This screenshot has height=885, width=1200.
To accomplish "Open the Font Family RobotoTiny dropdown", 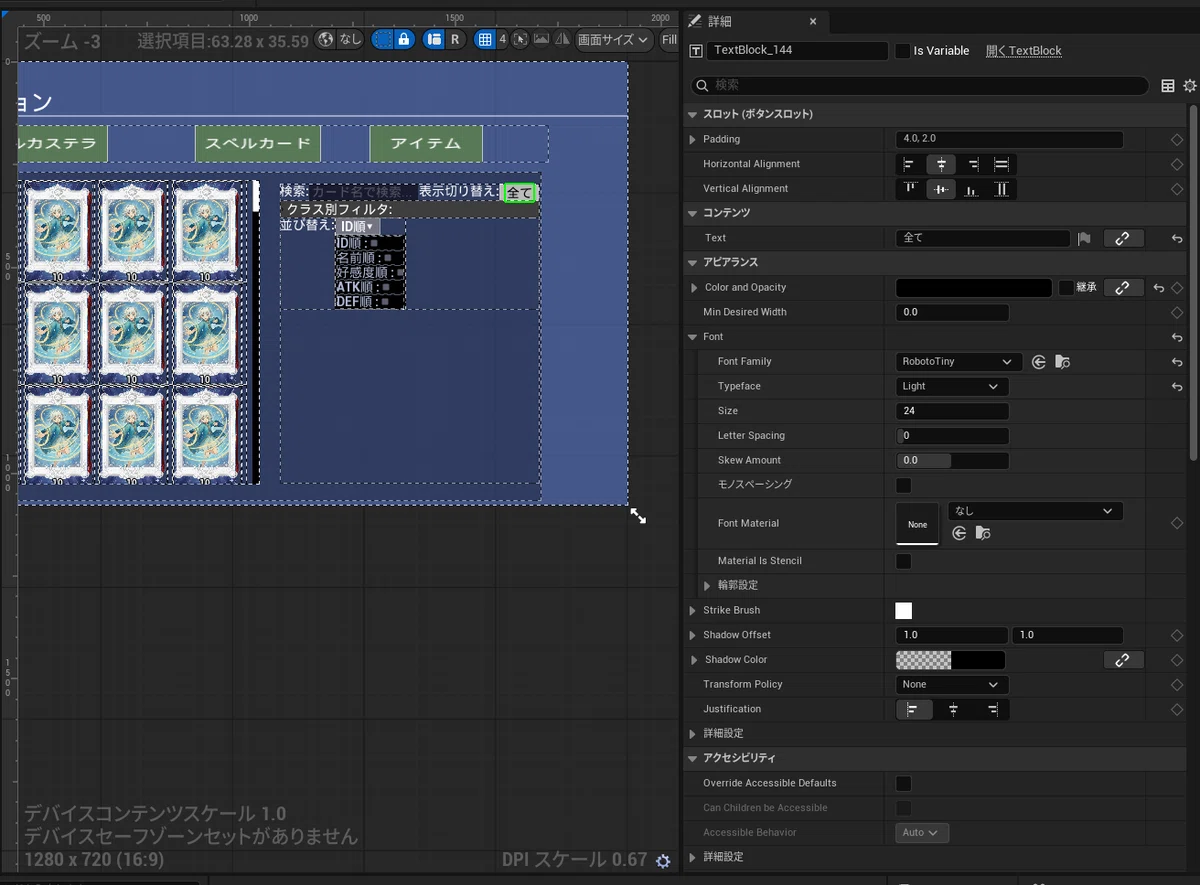I will click(x=958, y=362).
